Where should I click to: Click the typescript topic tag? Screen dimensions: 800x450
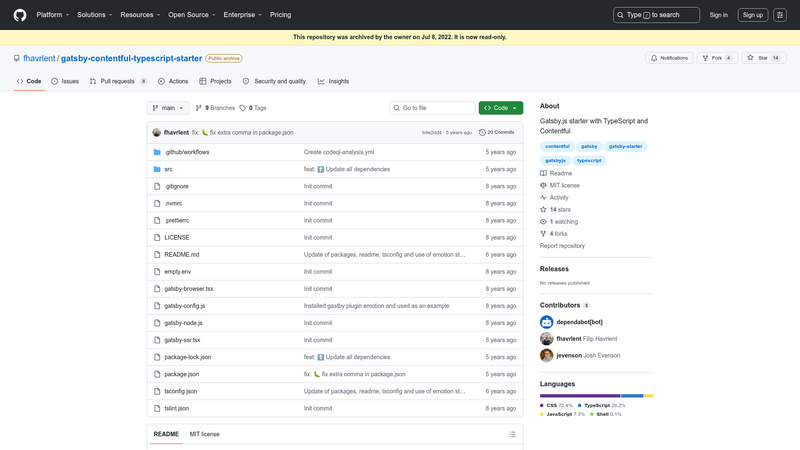tap(589, 161)
